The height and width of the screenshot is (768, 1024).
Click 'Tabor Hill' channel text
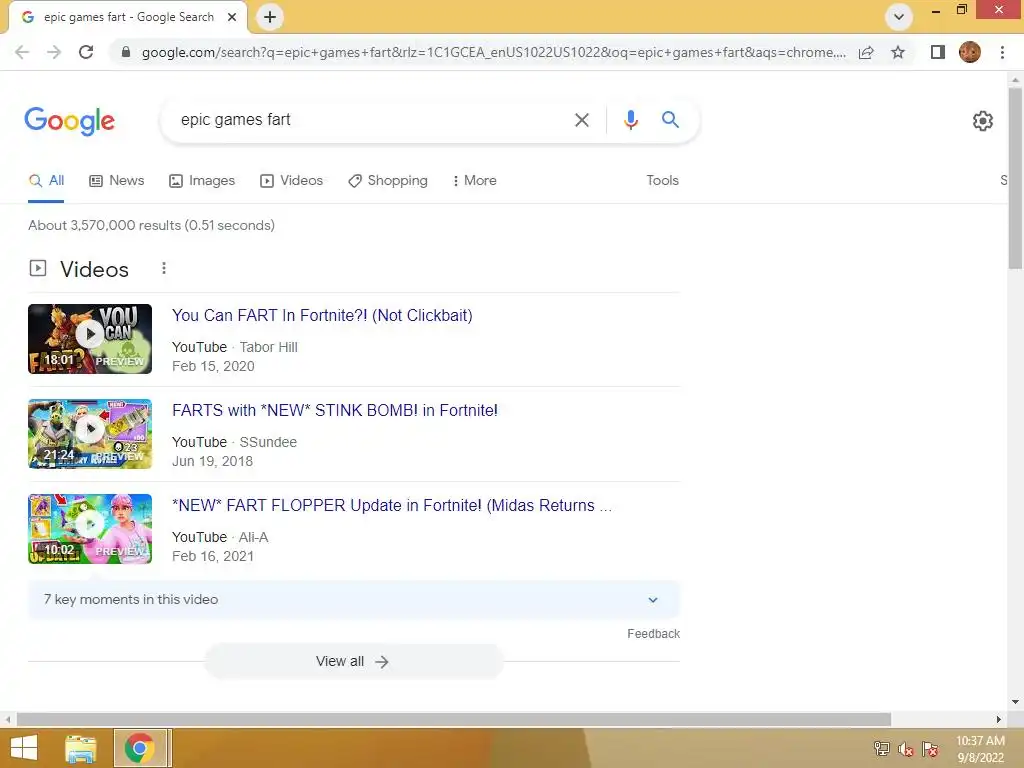point(268,347)
